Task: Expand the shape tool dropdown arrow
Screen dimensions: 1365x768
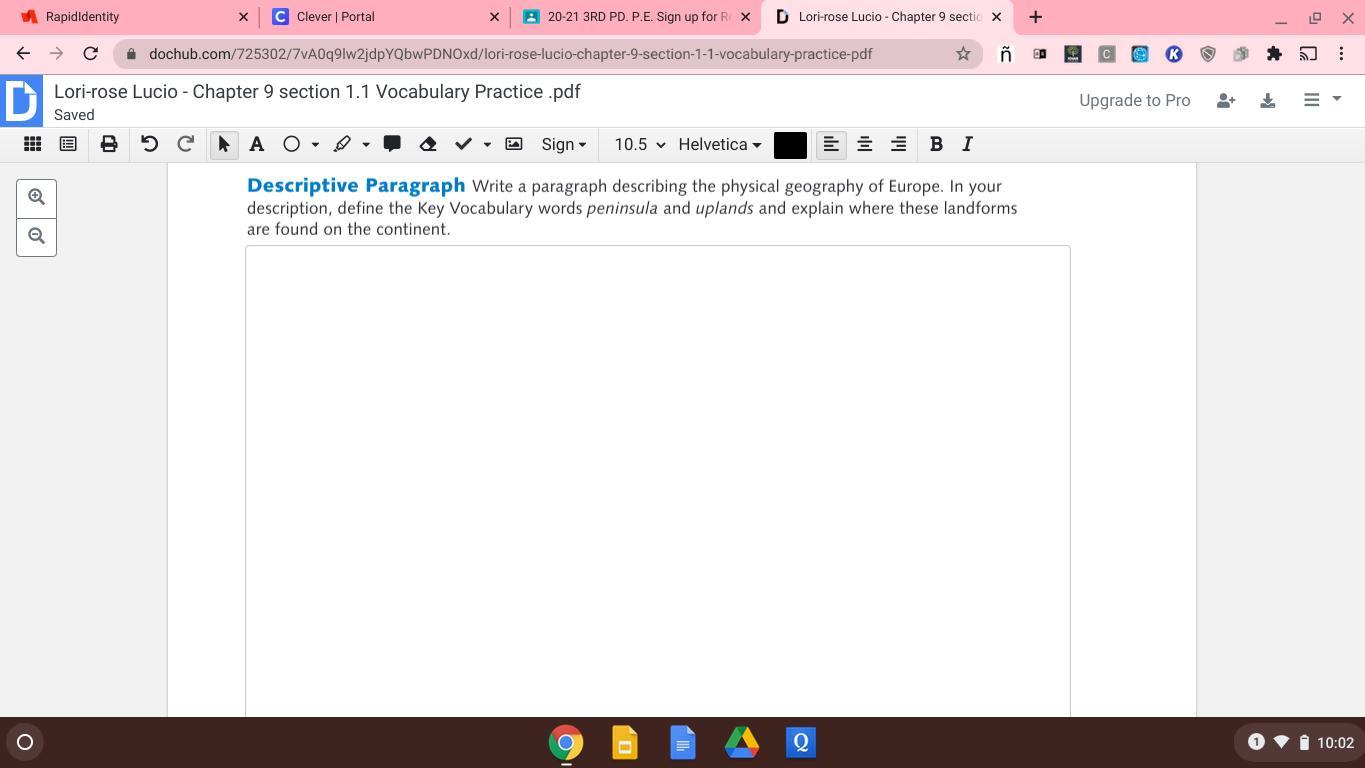Action: [x=315, y=145]
